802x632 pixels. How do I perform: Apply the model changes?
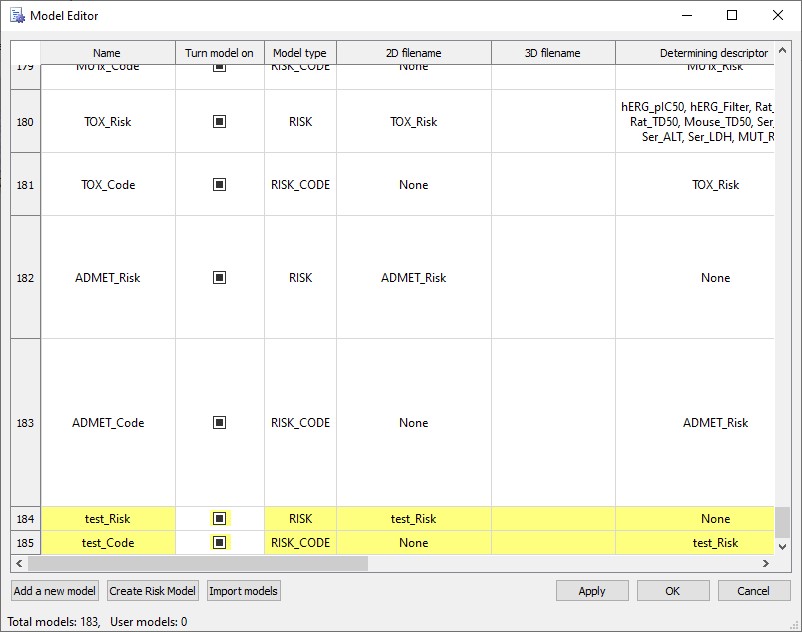(x=592, y=591)
